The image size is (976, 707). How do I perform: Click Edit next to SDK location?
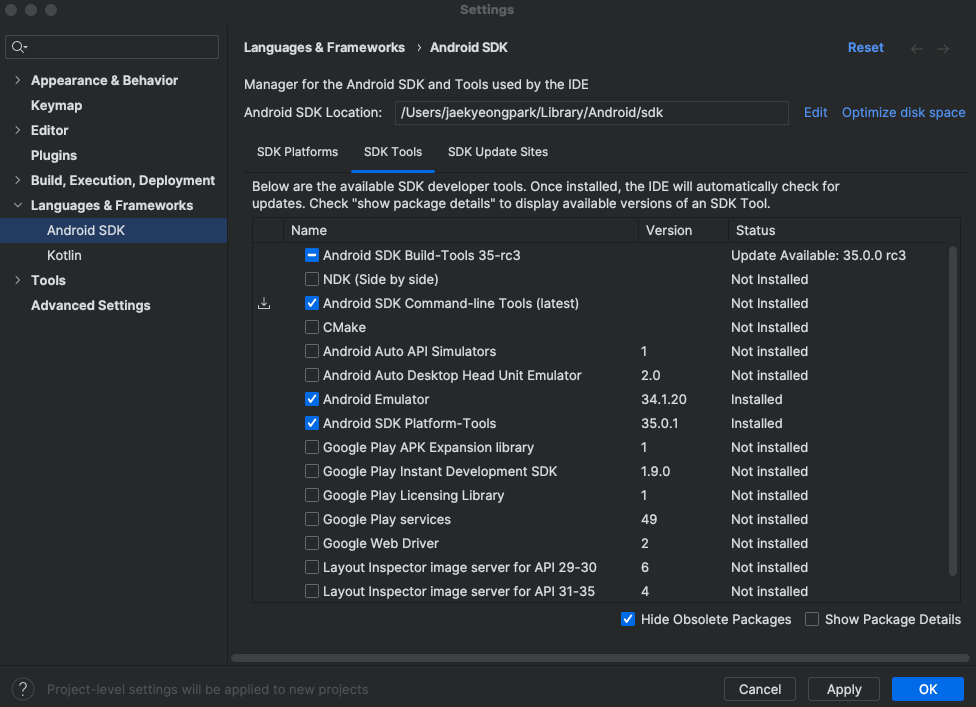pos(815,113)
